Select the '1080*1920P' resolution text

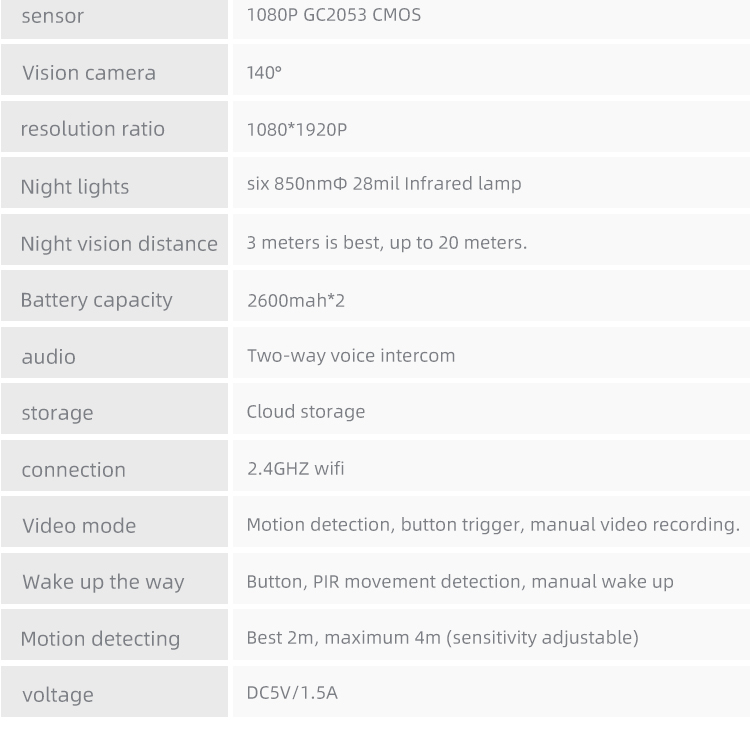tap(297, 130)
